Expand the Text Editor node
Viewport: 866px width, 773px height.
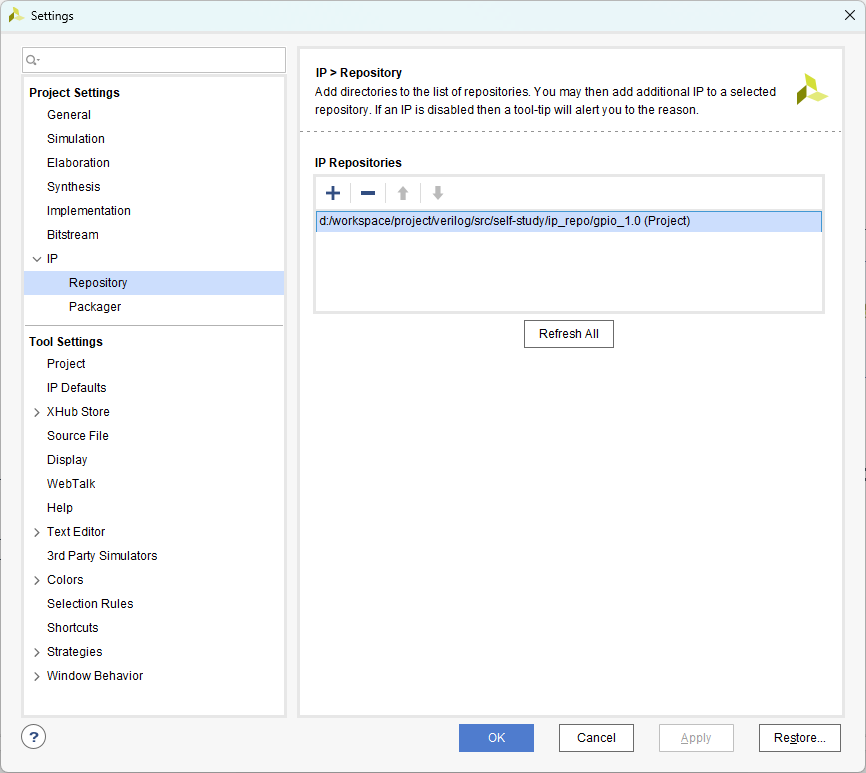tap(37, 532)
